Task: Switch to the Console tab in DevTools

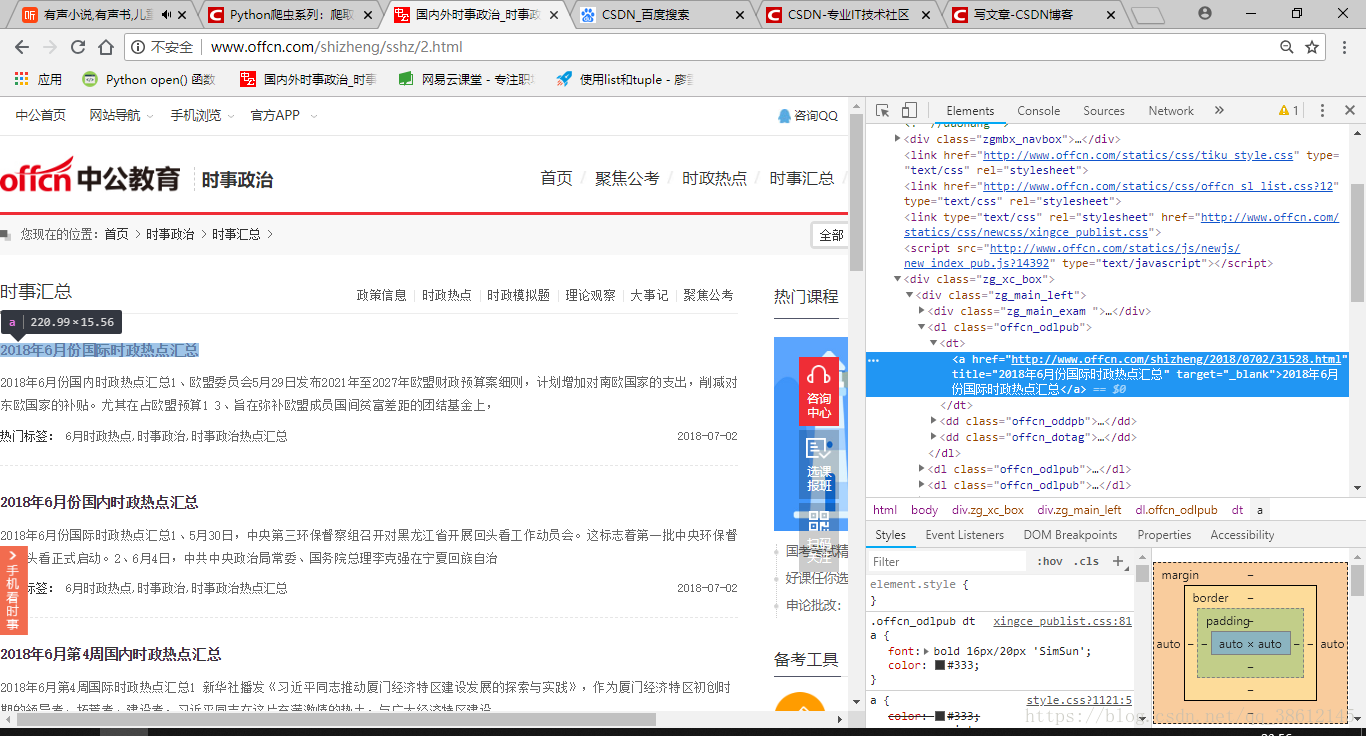Action: pyautogui.click(x=1038, y=110)
